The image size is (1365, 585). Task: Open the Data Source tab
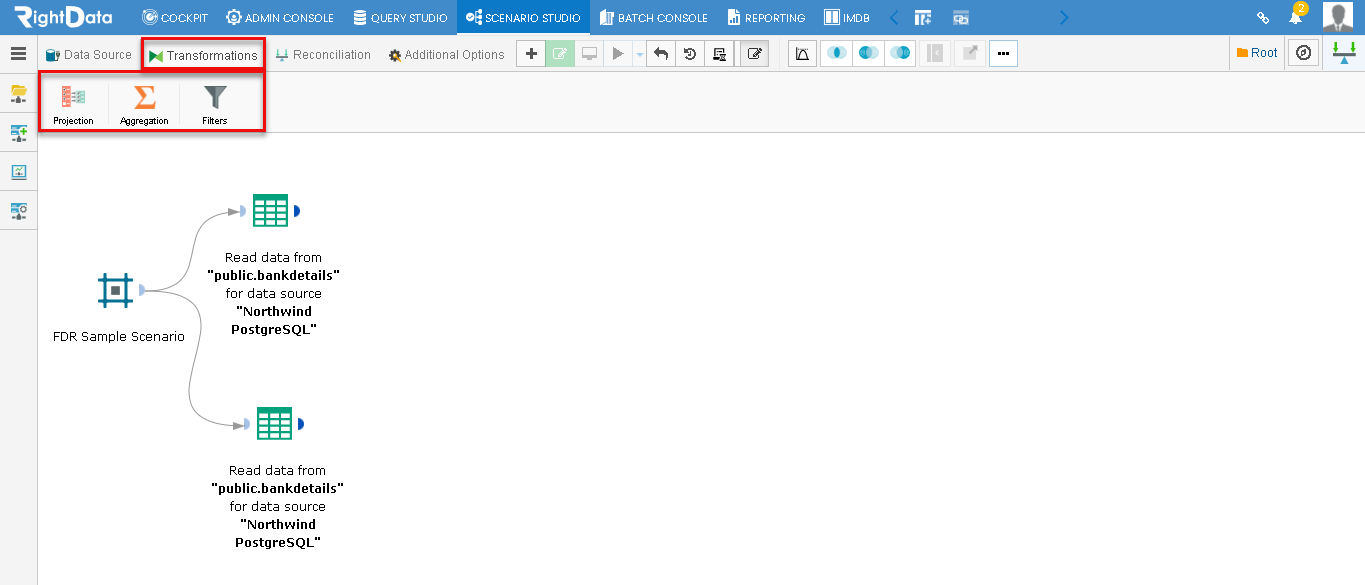(88, 55)
